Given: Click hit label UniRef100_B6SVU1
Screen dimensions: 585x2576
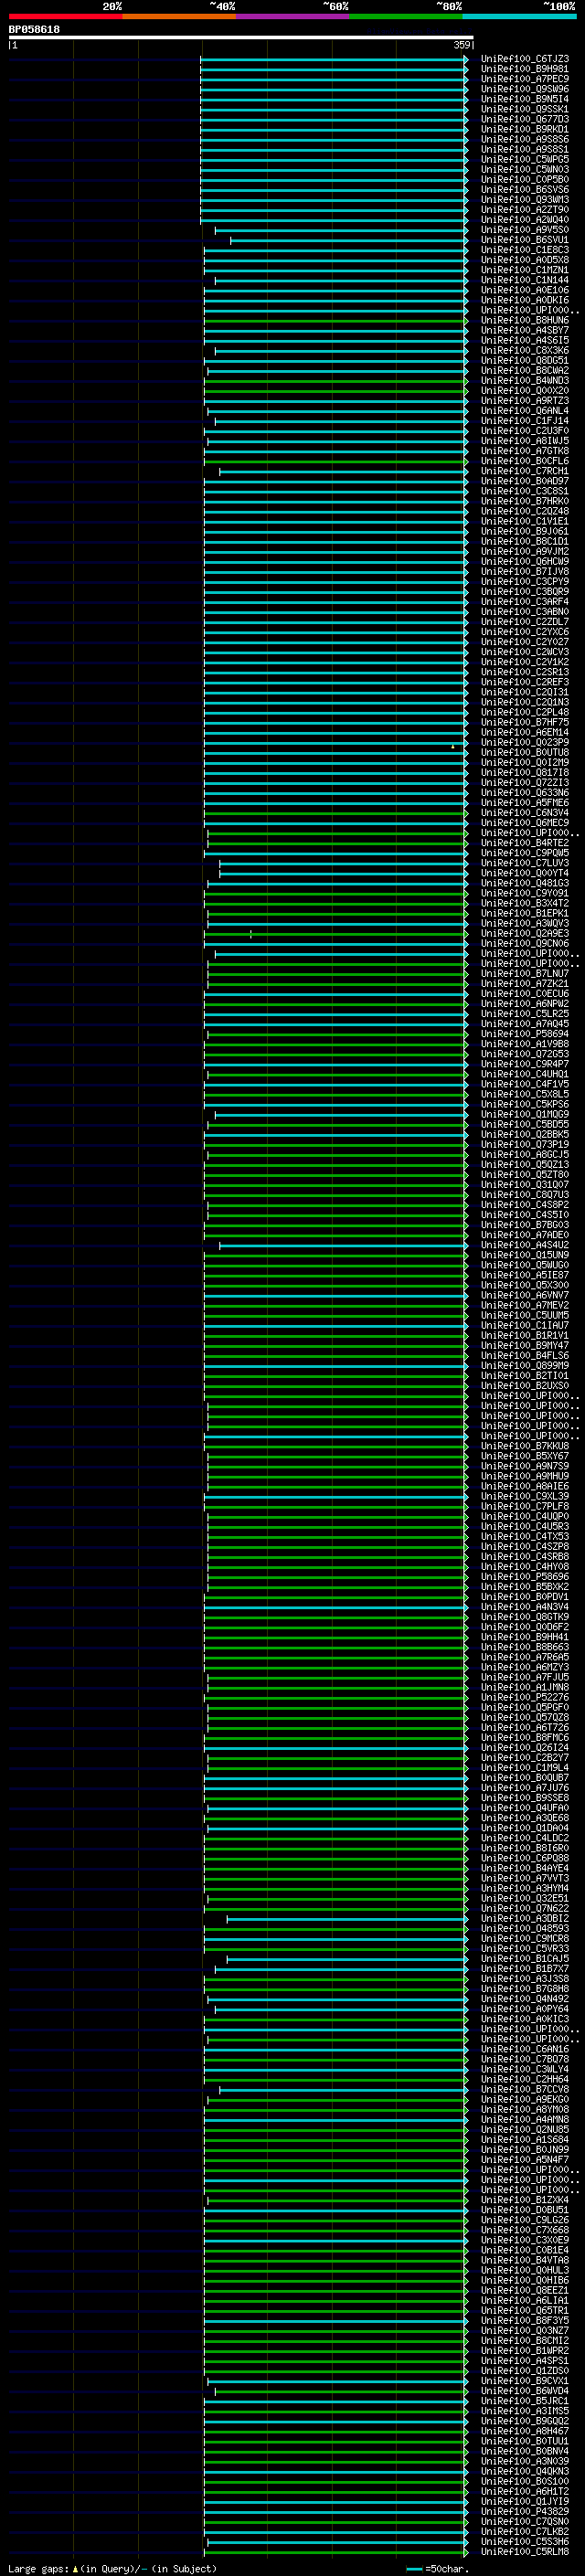Looking at the screenshot, I should tap(525, 240).
